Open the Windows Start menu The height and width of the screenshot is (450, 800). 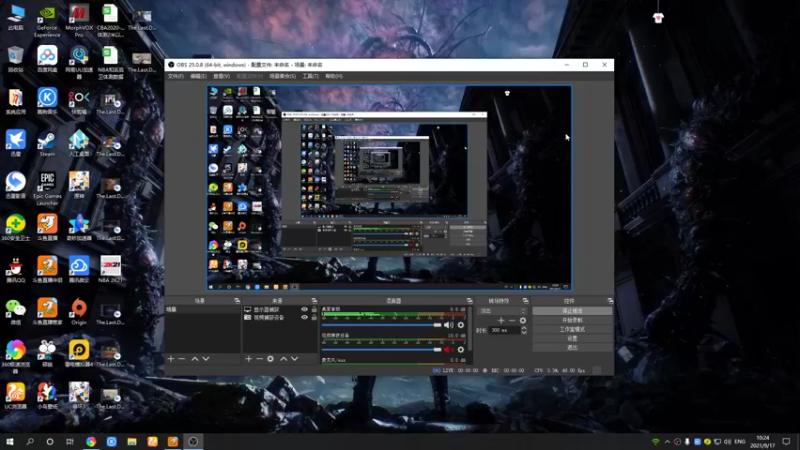(10, 441)
